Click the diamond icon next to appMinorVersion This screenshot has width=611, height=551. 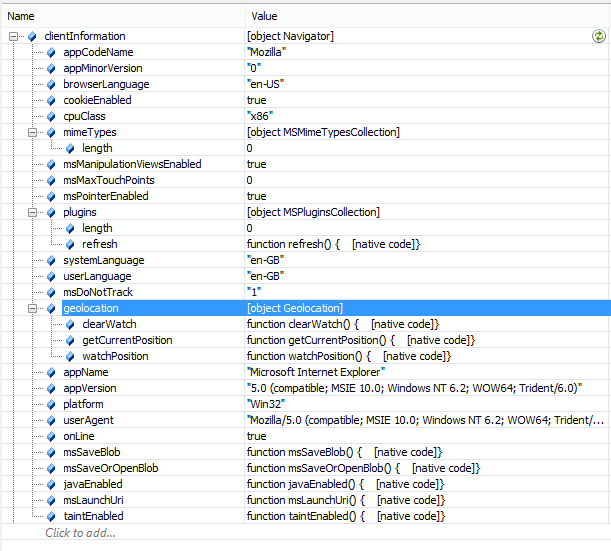(51, 69)
